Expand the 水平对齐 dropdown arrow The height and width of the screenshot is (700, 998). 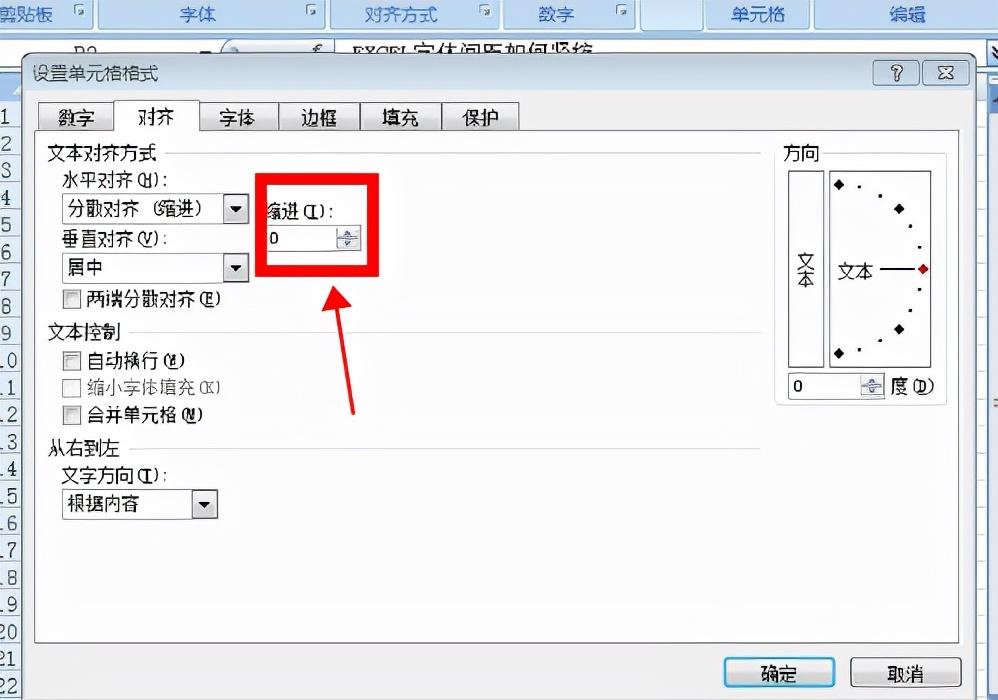tap(235, 209)
